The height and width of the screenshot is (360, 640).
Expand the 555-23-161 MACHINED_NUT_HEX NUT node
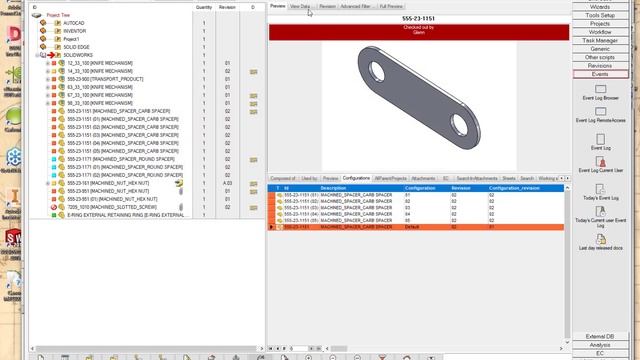pos(48,183)
